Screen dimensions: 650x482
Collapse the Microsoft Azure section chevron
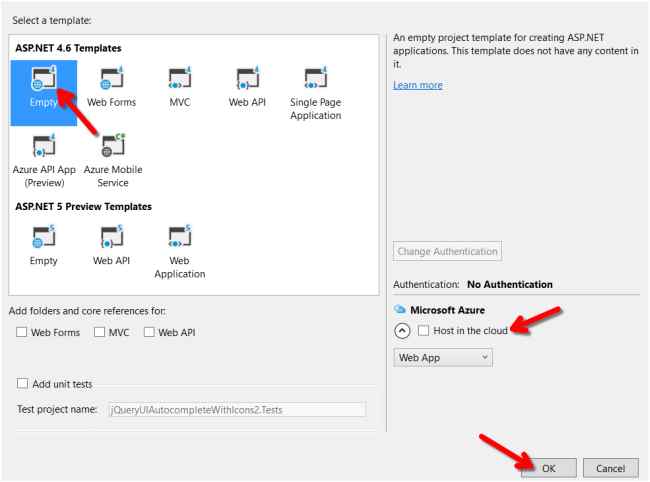402,331
